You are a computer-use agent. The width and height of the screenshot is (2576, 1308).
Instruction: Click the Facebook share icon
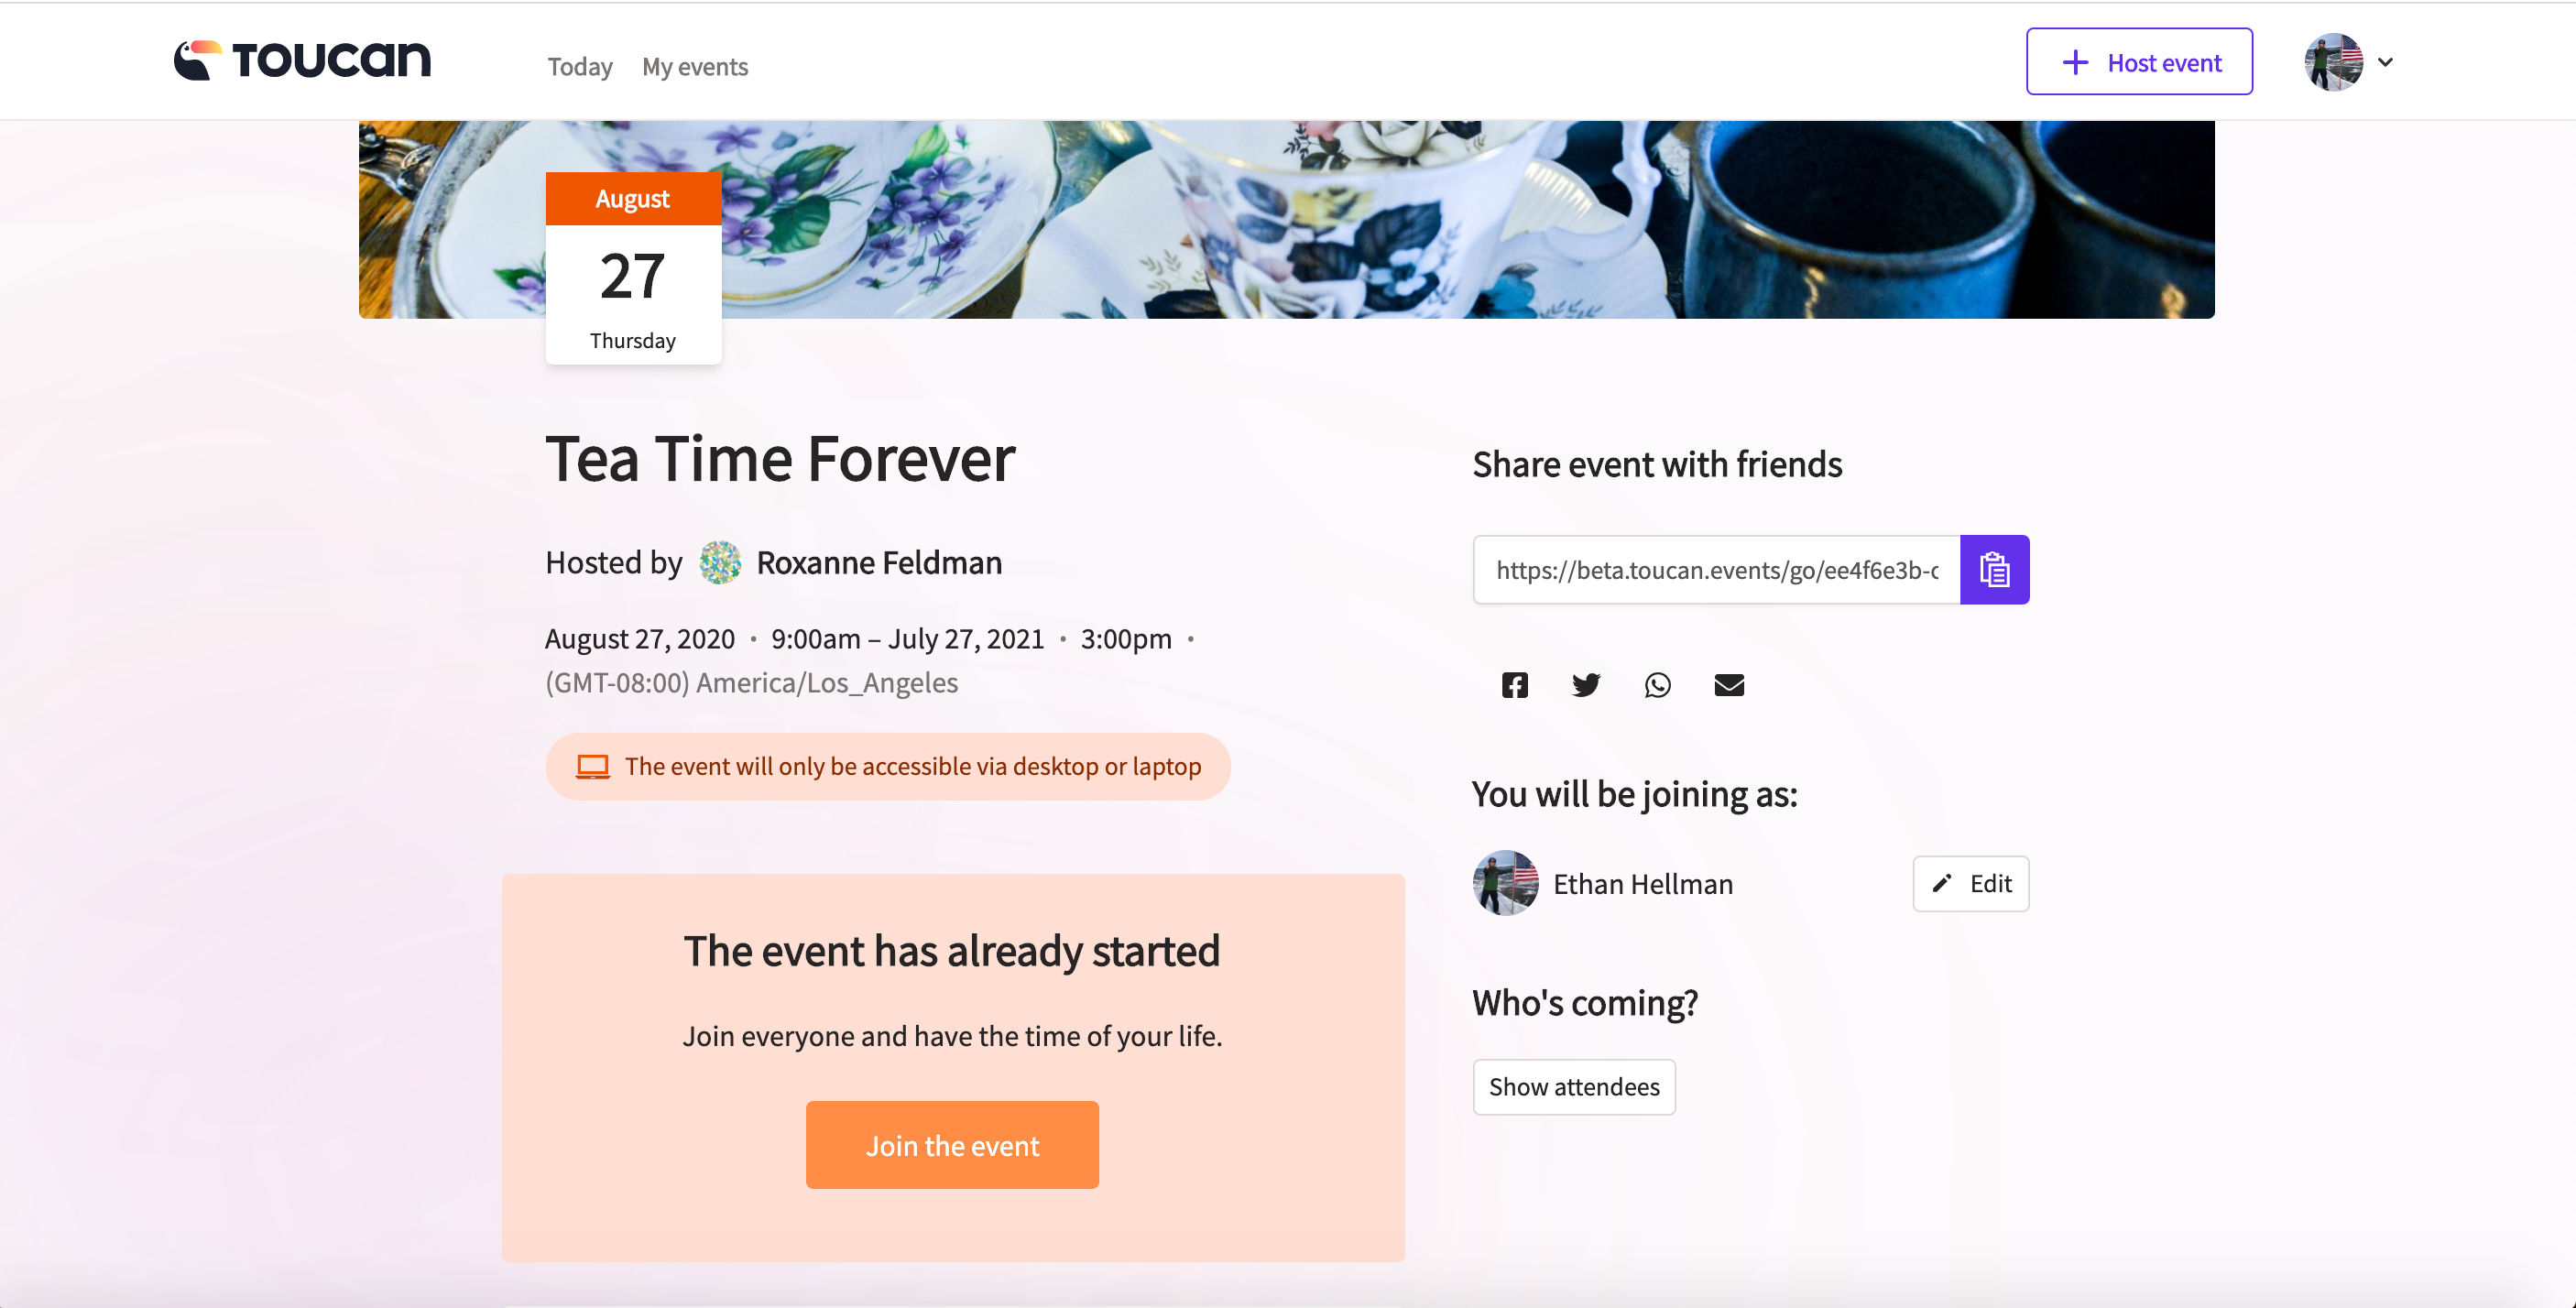pyautogui.click(x=1513, y=682)
